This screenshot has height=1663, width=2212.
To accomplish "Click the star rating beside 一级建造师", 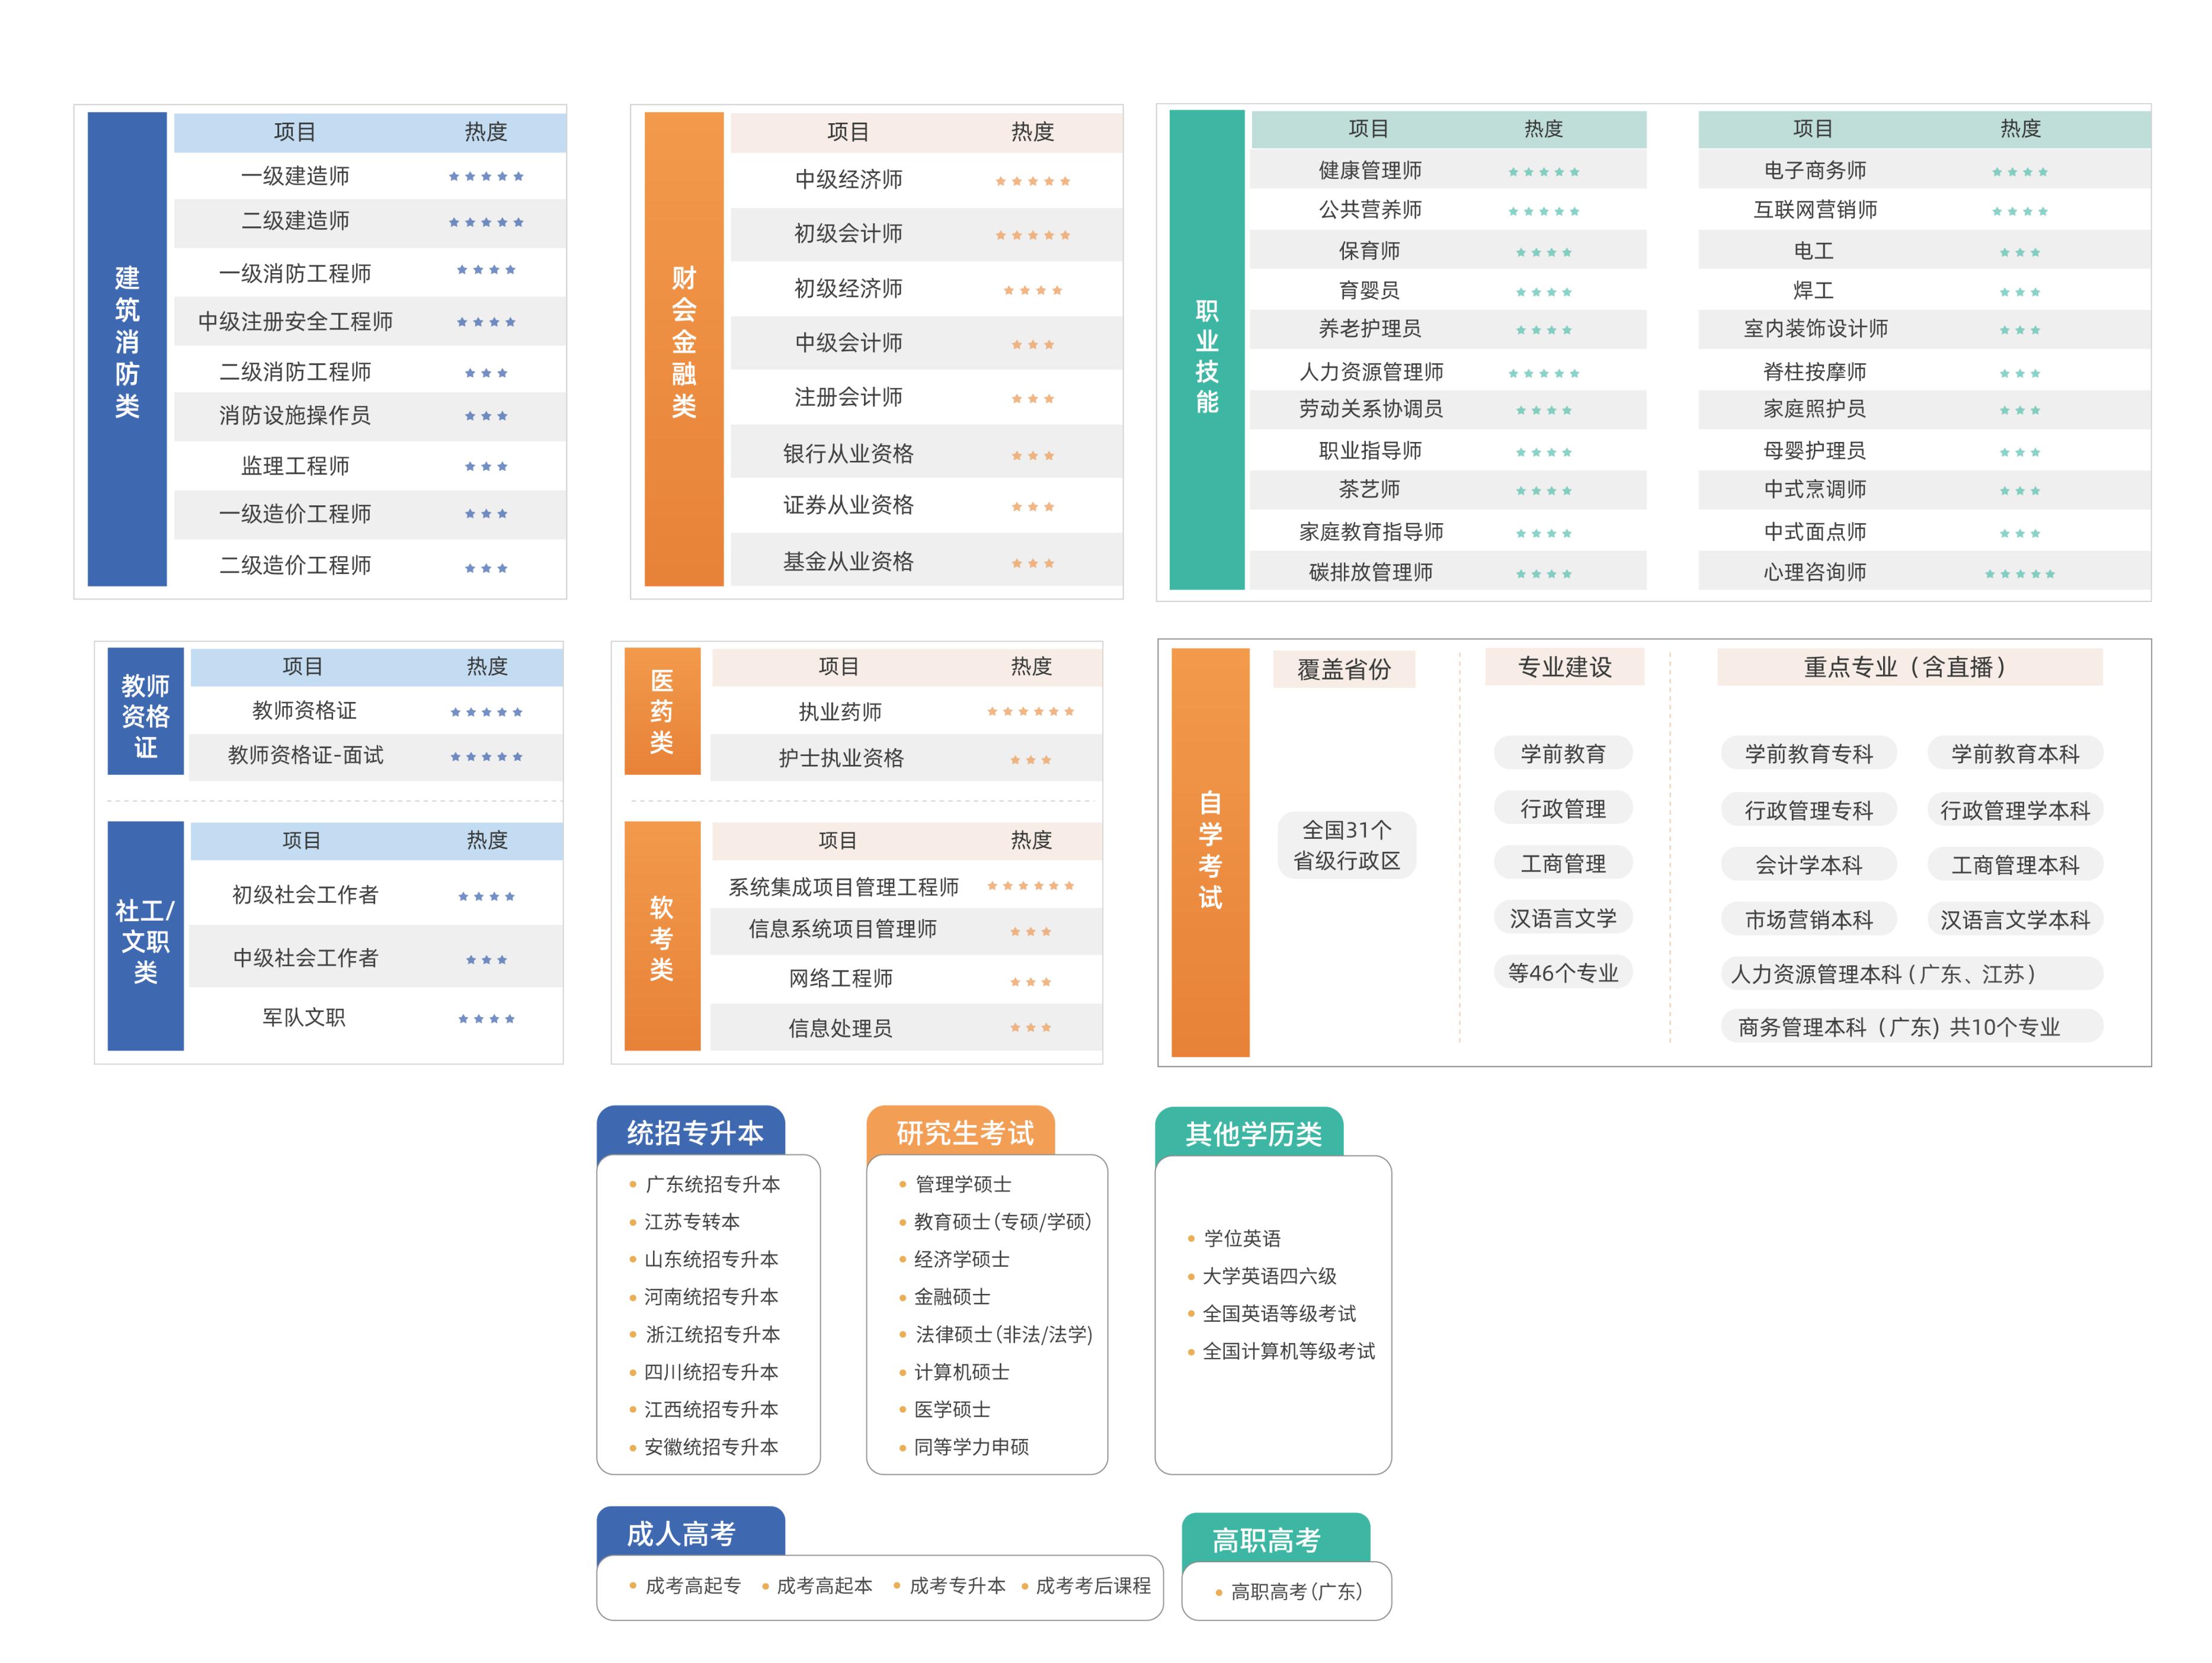I will [x=486, y=177].
